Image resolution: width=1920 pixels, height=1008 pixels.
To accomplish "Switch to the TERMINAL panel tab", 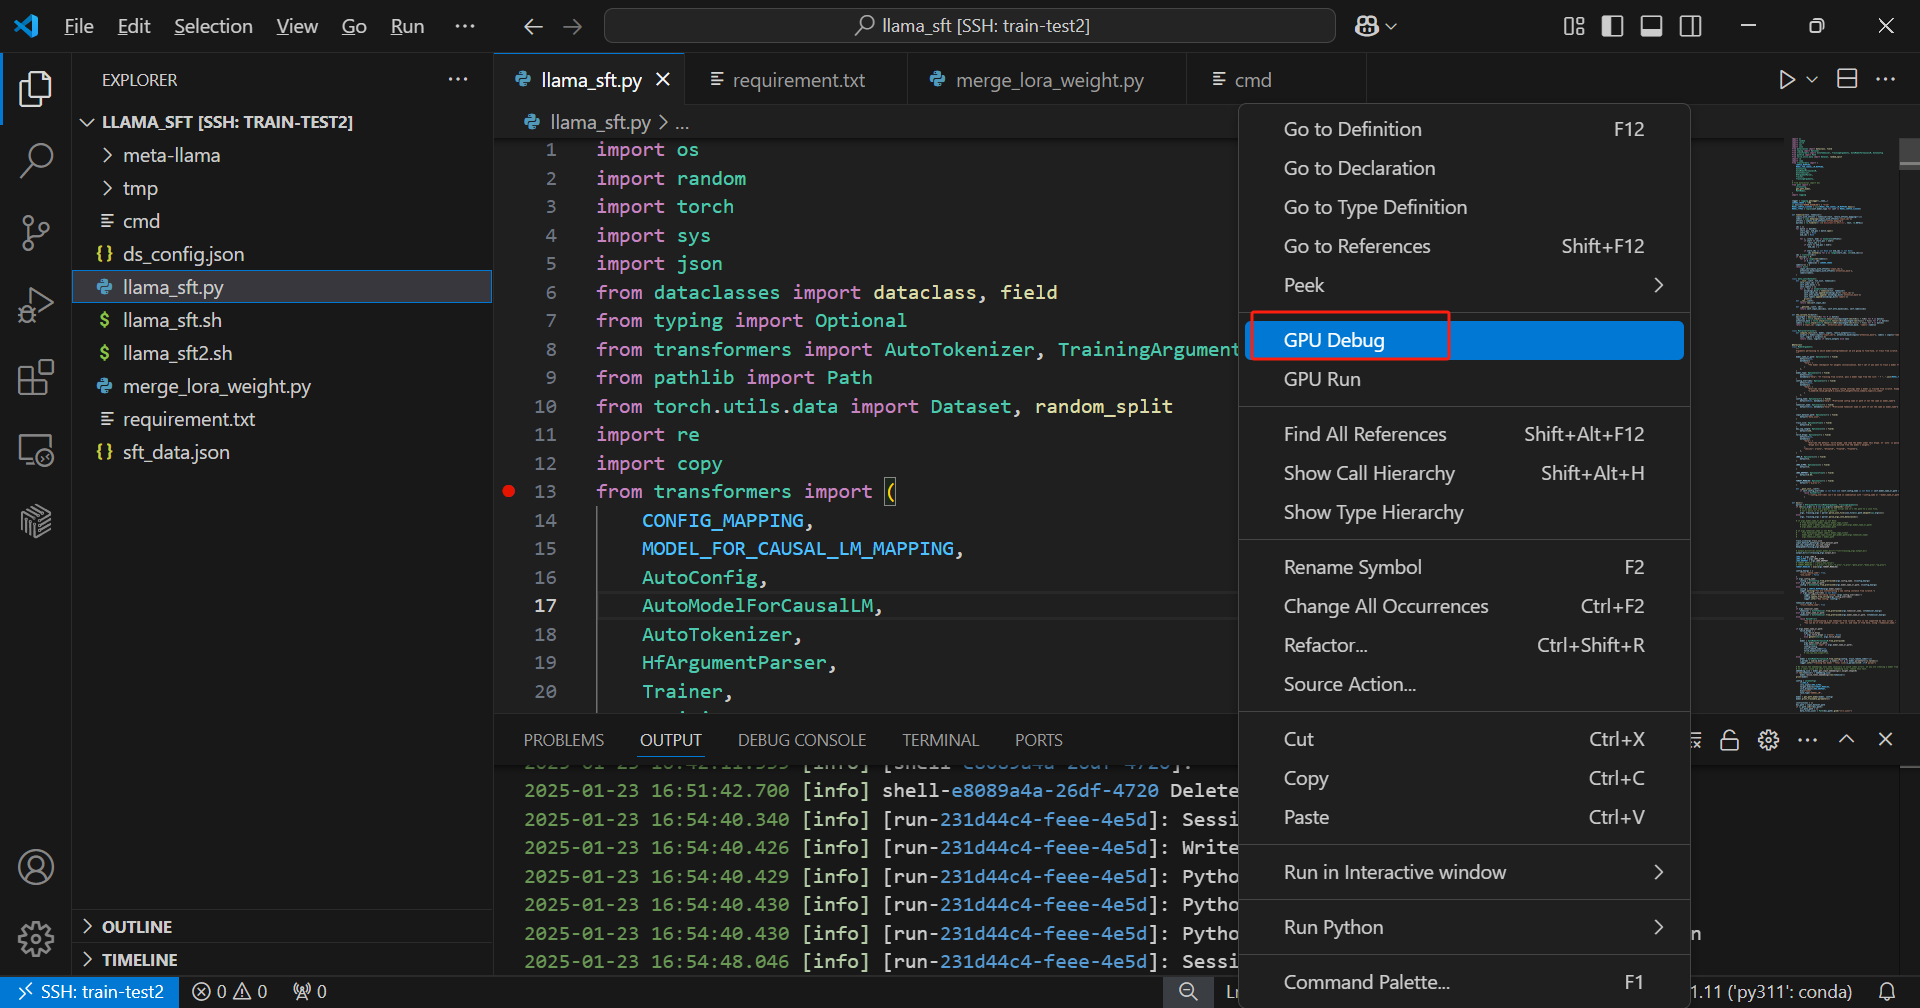I will 939,740.
